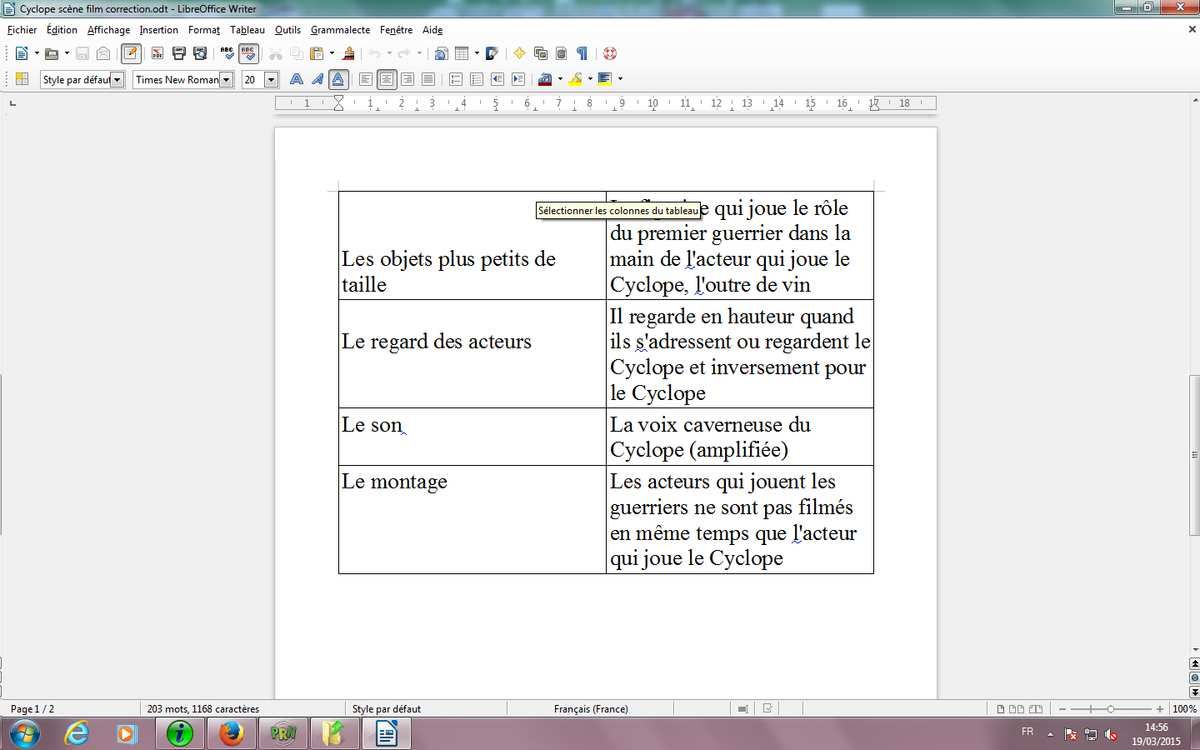The image size is (1200, 750).
Task: Export the document directly as PDF
Action: 157,53
